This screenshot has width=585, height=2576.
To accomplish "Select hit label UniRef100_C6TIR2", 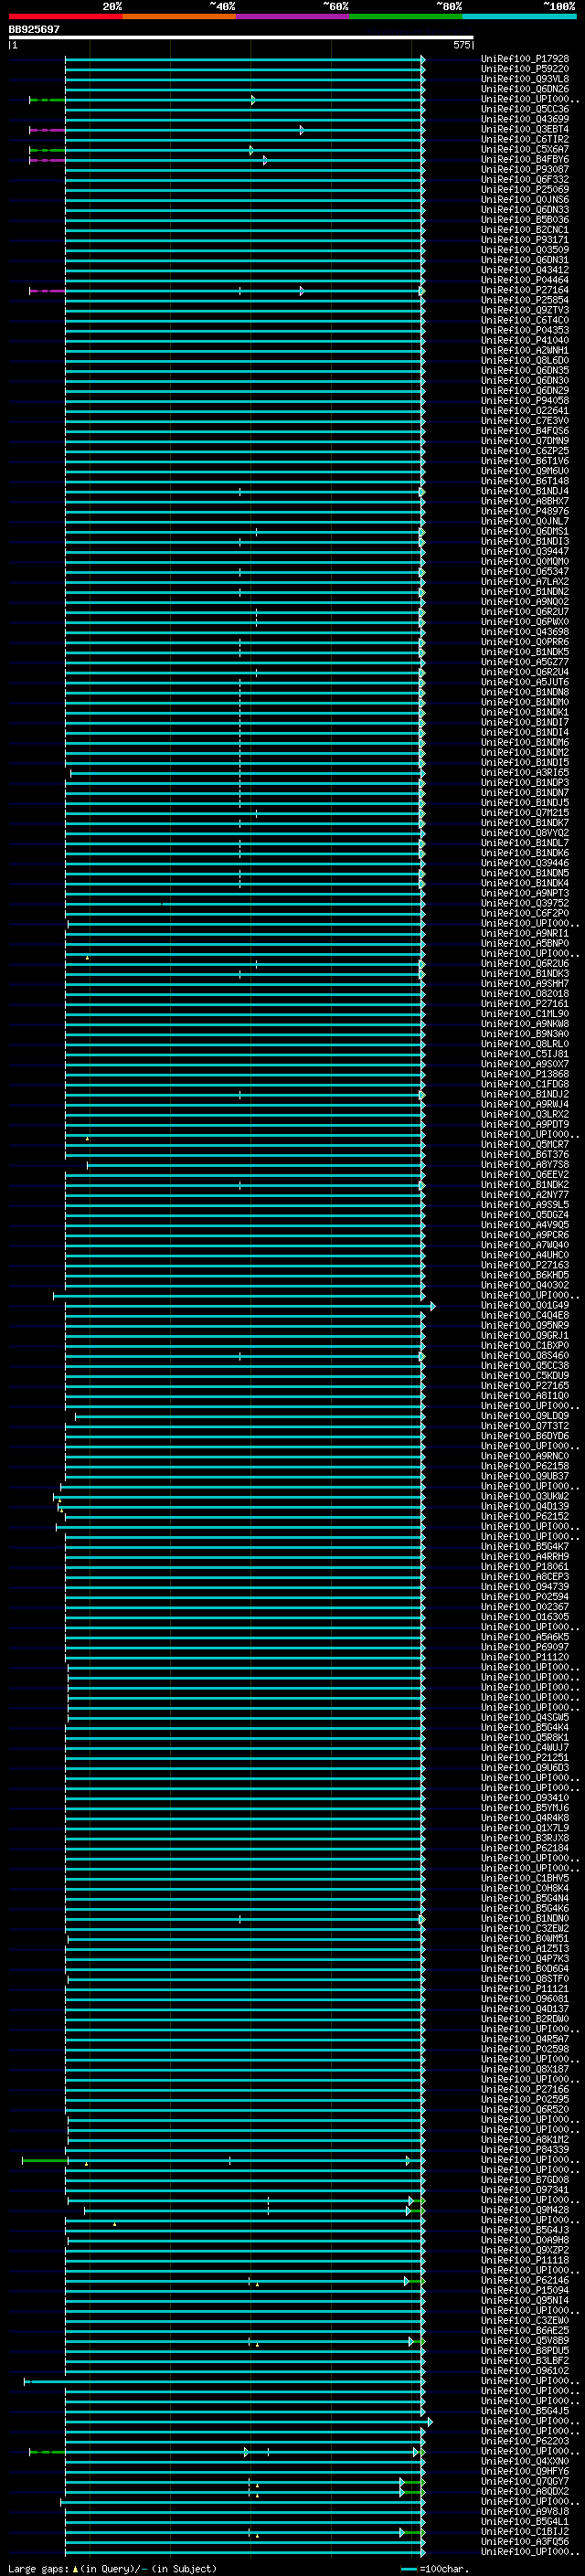I will click(524, 139).
